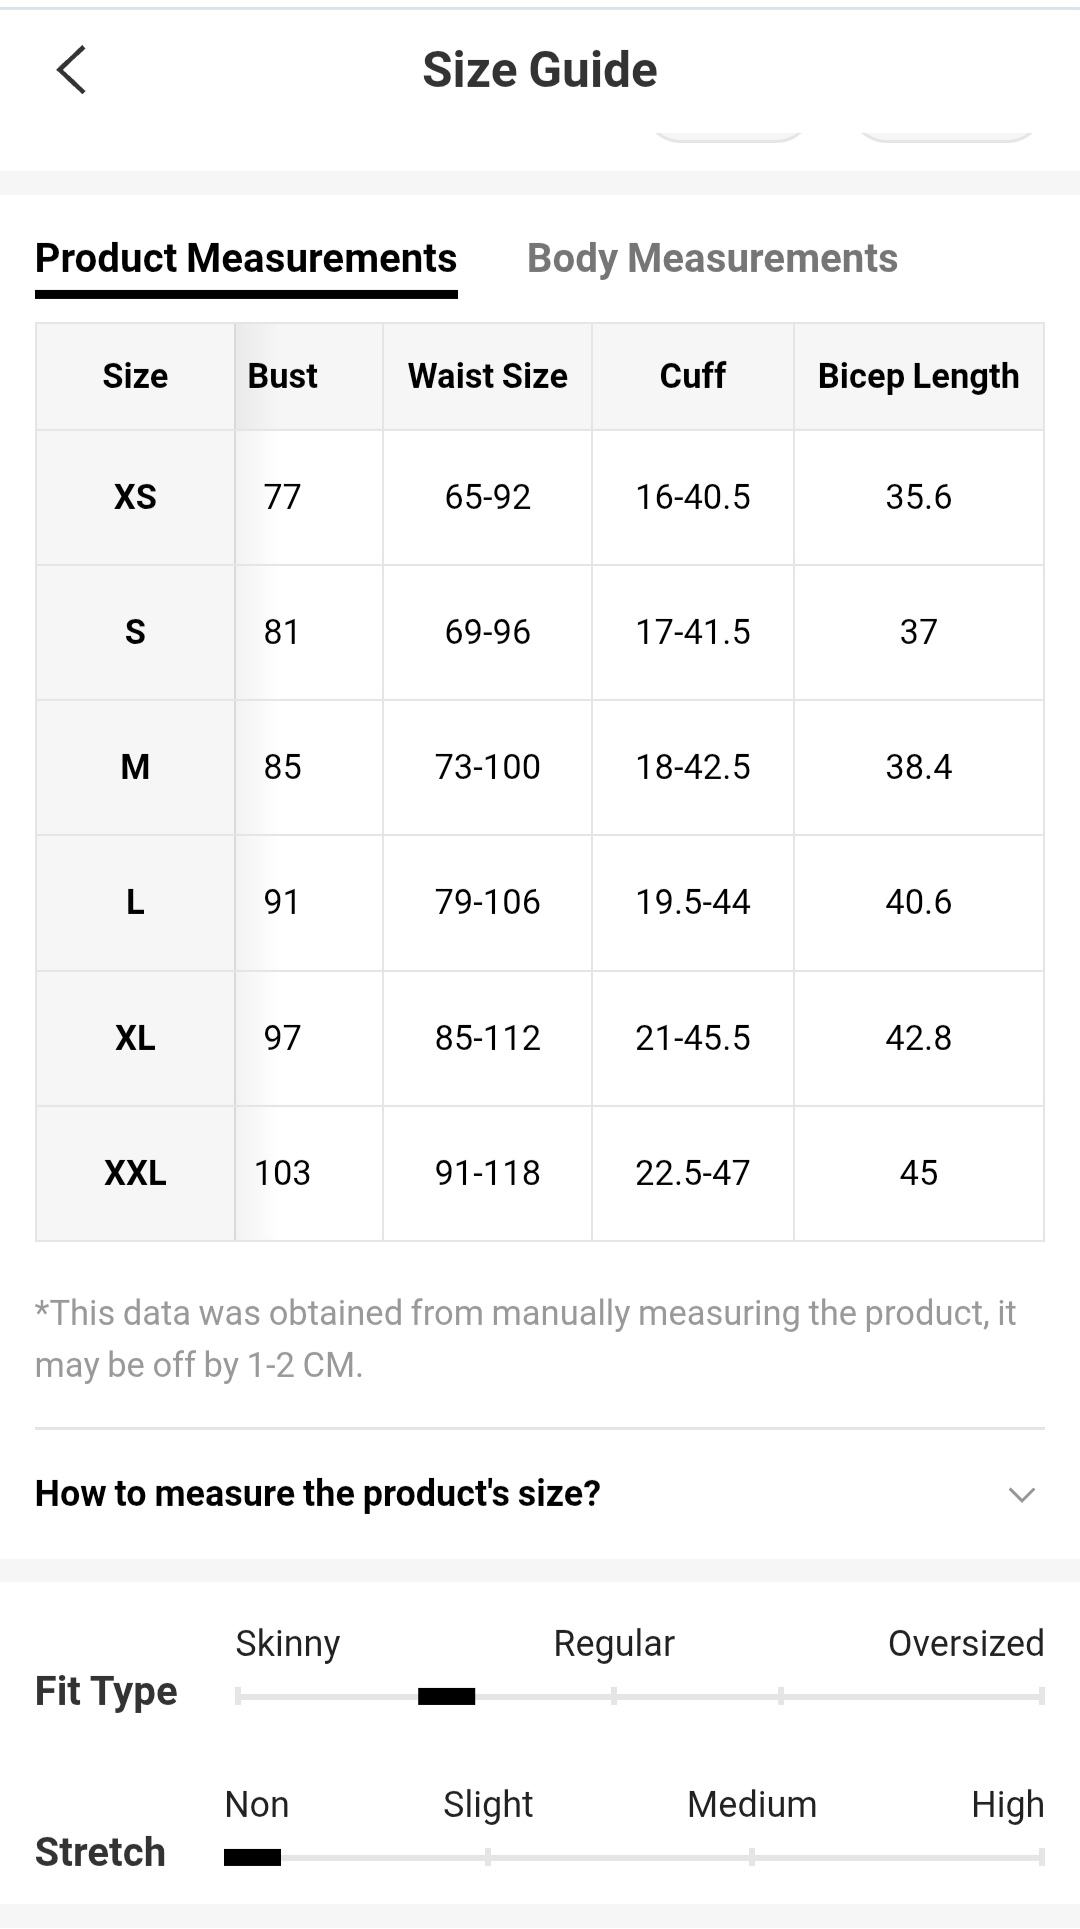
Task: Click the Waist Size column header
Action: coord(487,376)
